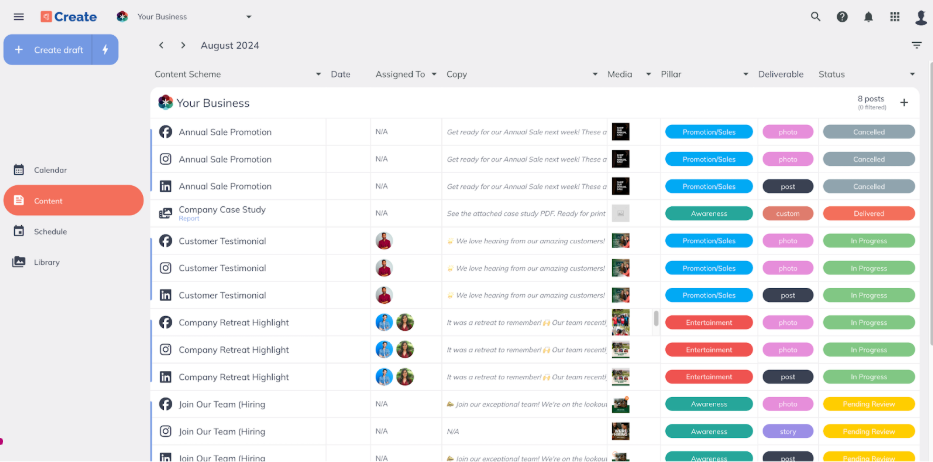Go to next month arrow
This screenshot has width=933, height=462.
click(183, 45)
